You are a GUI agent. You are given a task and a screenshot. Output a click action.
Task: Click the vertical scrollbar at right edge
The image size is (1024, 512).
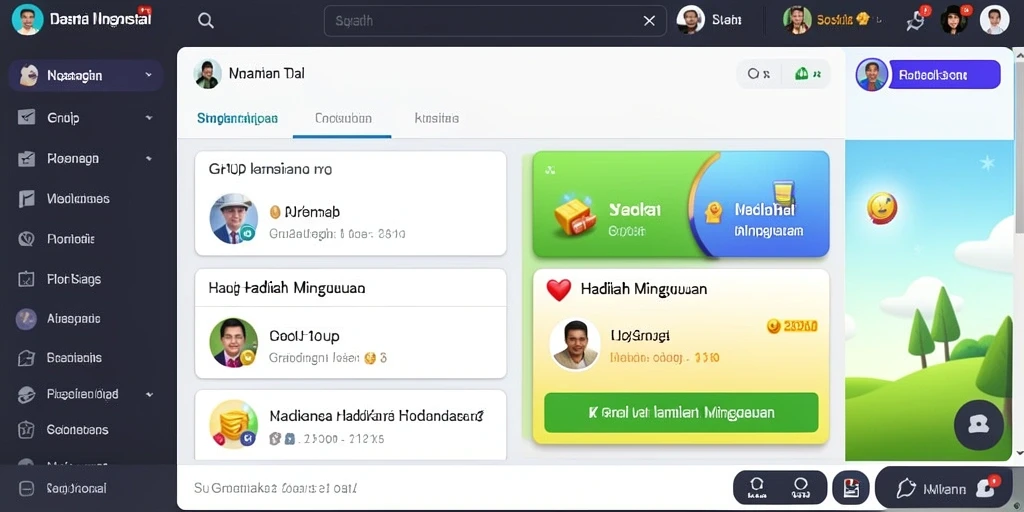pos(1019,144)
